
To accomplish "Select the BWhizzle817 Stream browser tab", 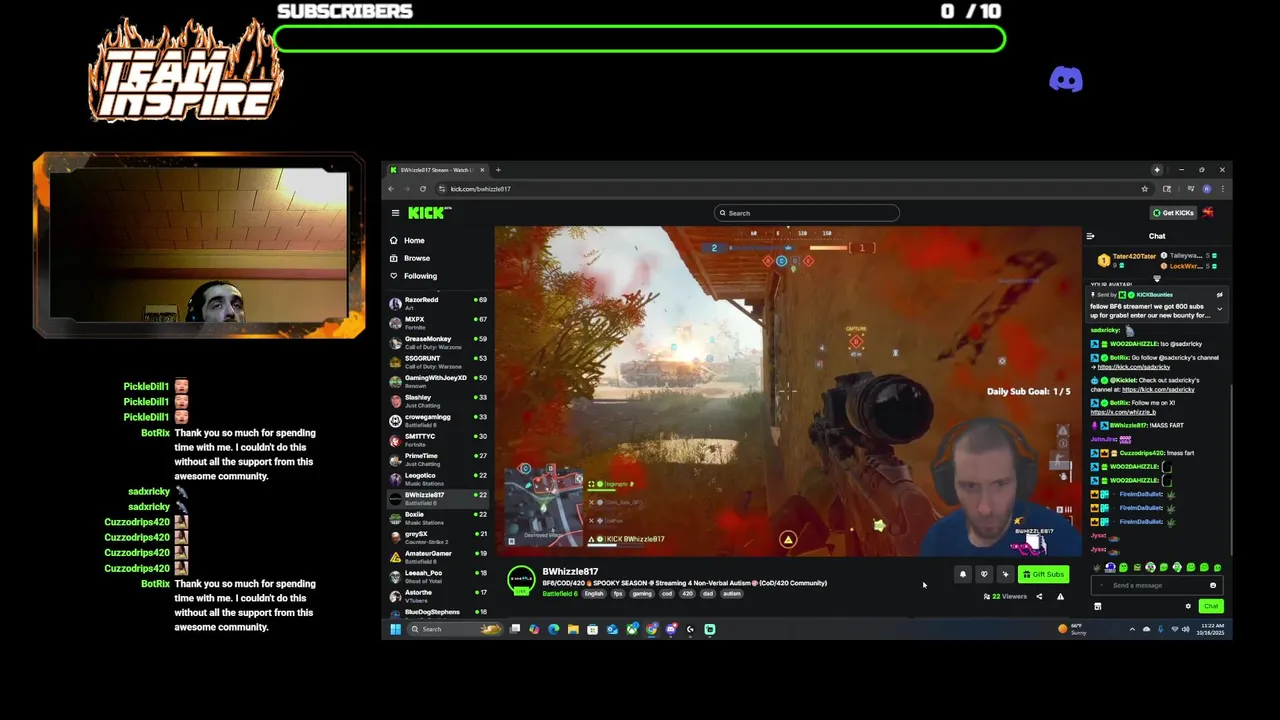I will pos(436,170).
